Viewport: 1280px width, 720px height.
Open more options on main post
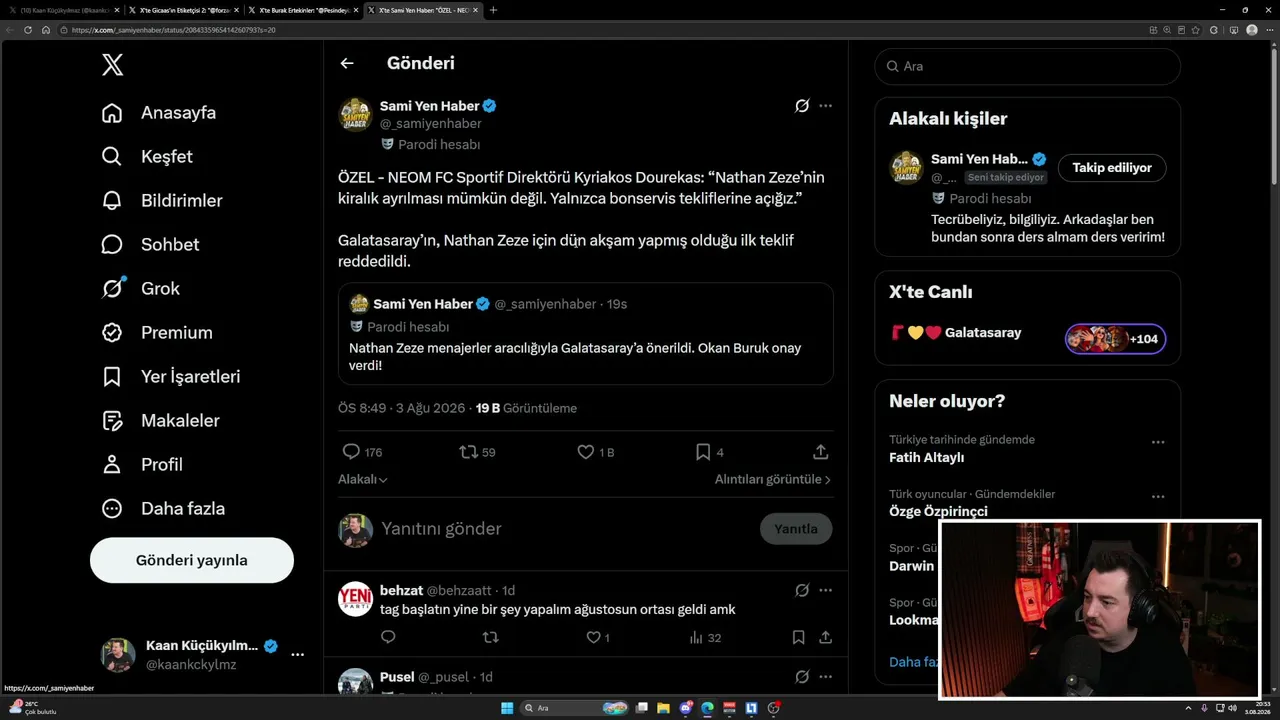point(825,106)
